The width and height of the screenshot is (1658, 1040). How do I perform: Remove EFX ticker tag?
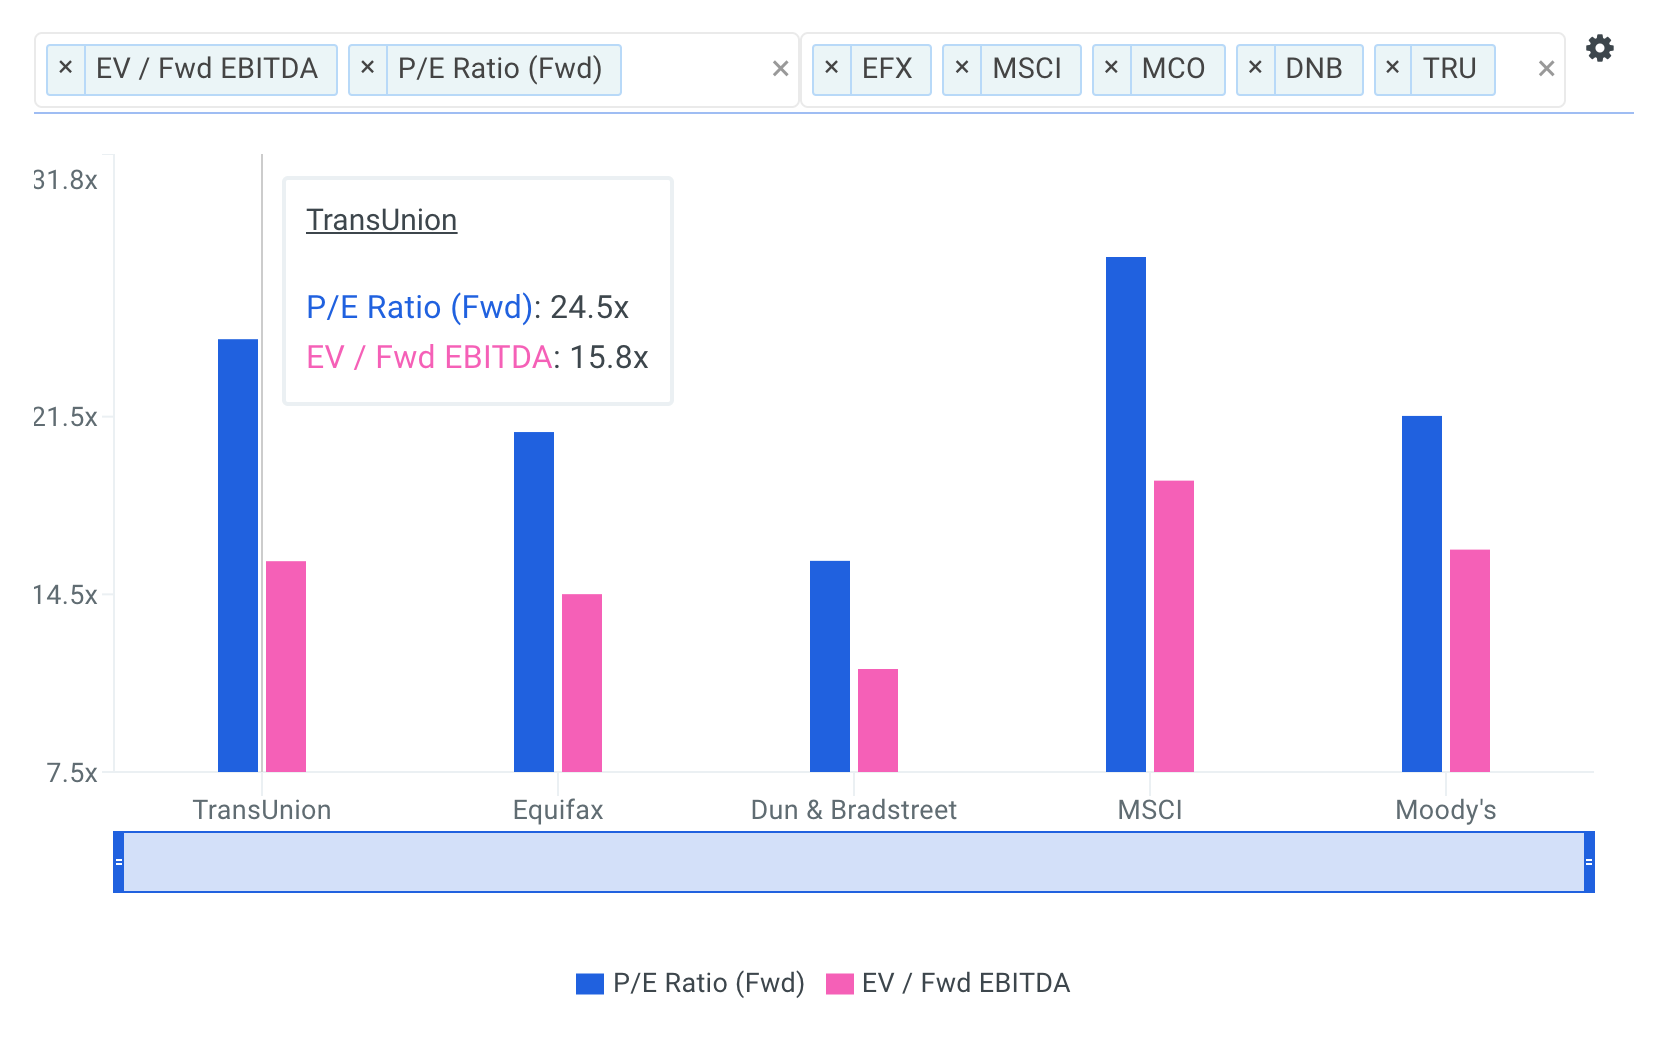point(832,69)
